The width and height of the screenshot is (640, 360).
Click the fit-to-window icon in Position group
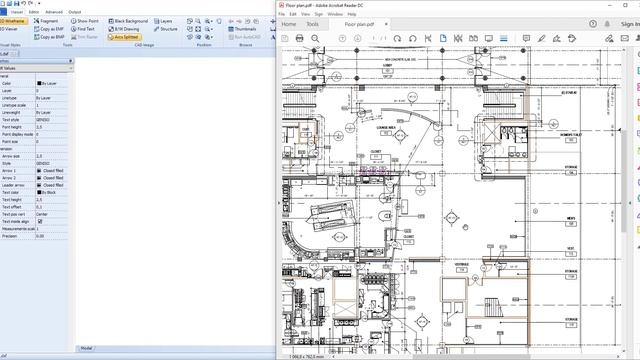click(198, 29)
